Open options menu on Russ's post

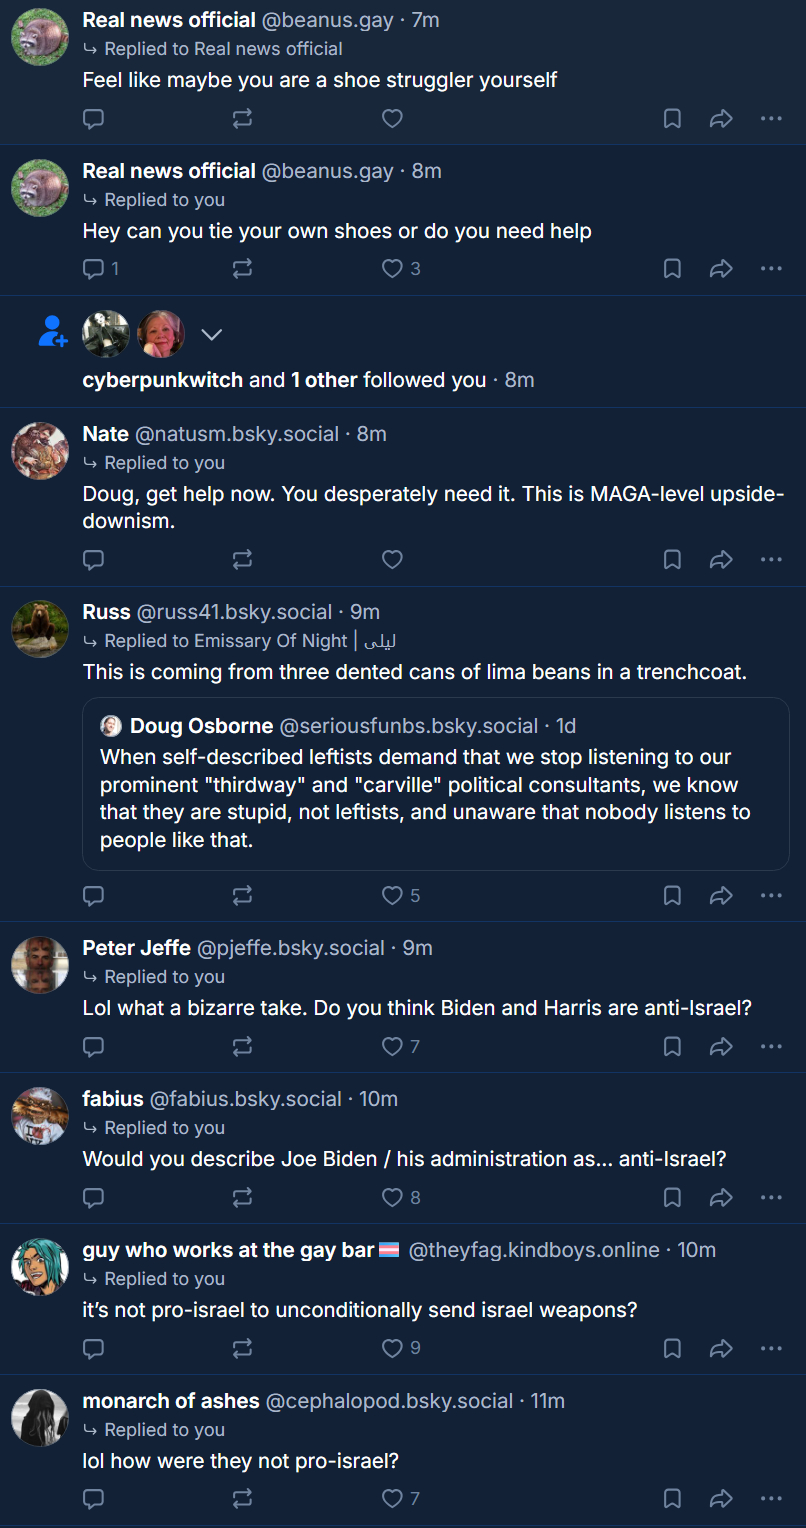coord(771,896)
